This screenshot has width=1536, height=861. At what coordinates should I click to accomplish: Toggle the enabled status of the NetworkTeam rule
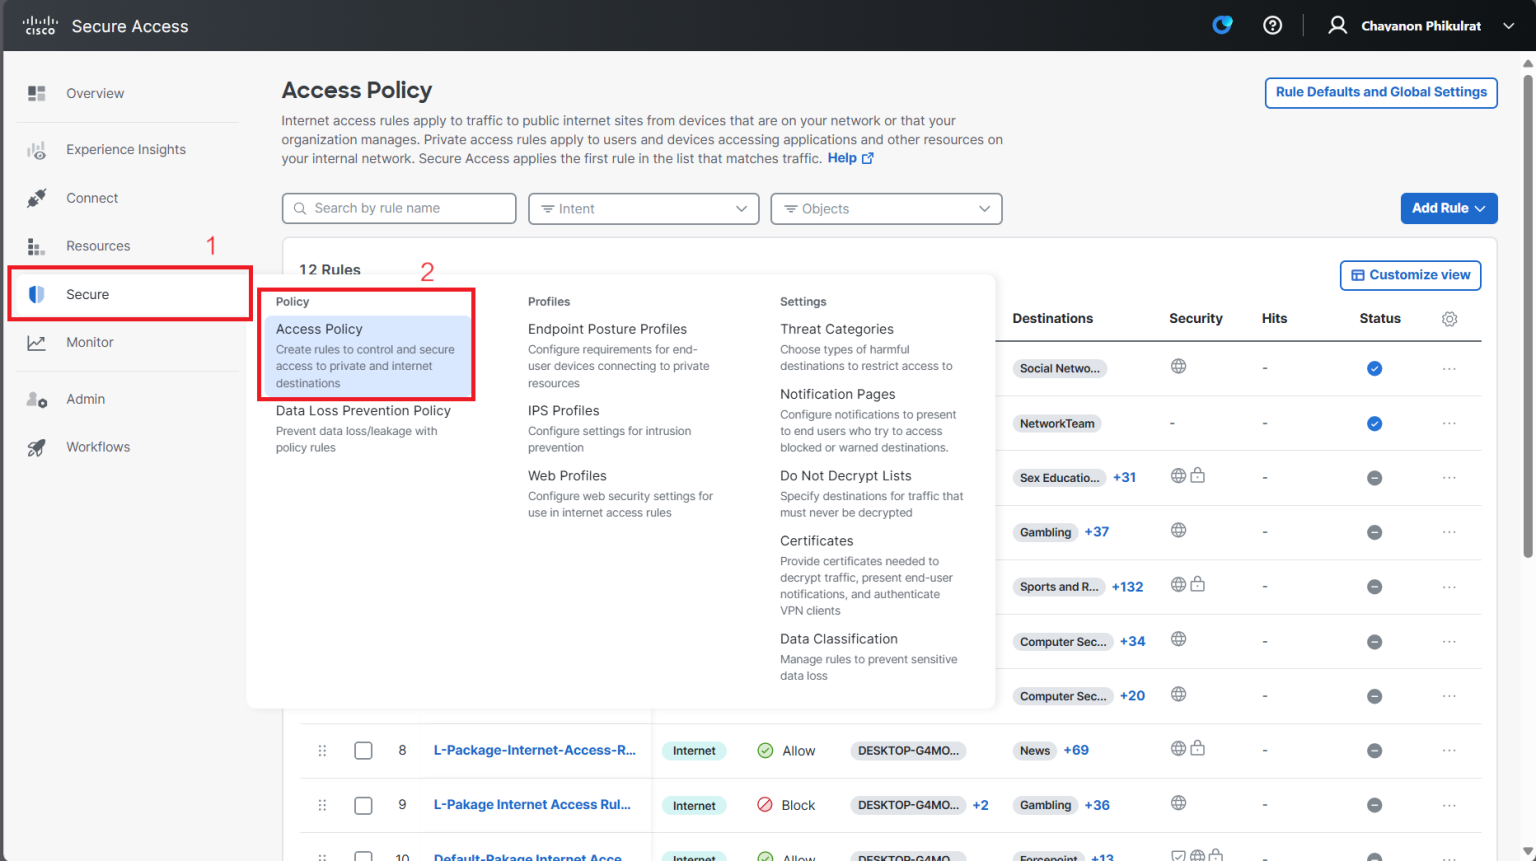coord(1374,423)
